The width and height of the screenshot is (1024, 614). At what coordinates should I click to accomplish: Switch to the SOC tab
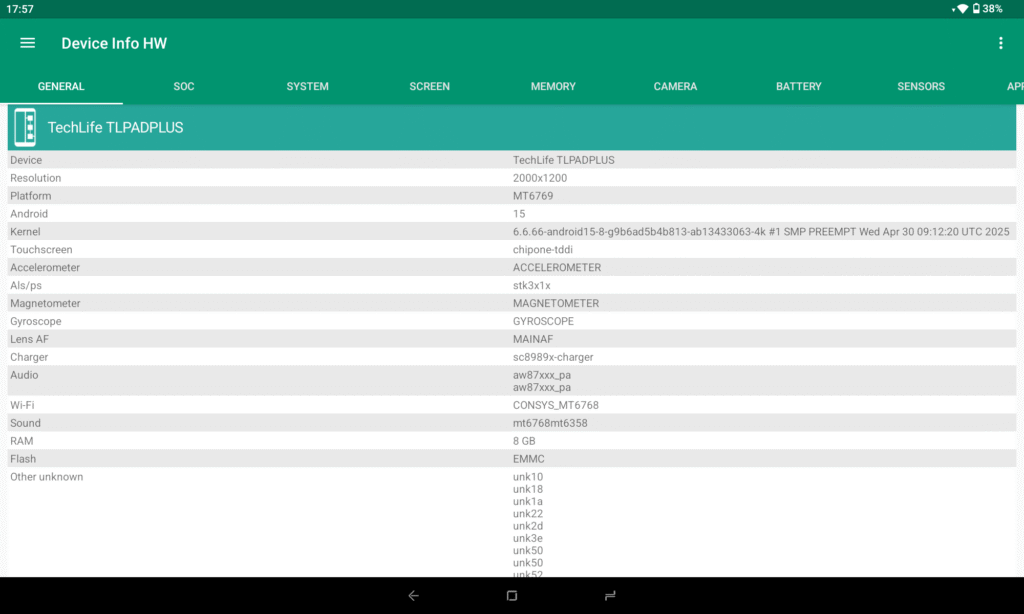(x=184, y=87)
